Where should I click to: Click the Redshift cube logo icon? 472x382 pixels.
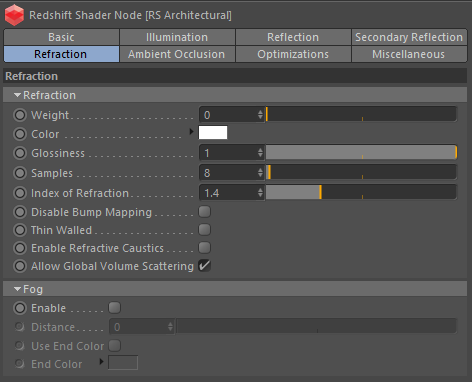tap(14, 15)
